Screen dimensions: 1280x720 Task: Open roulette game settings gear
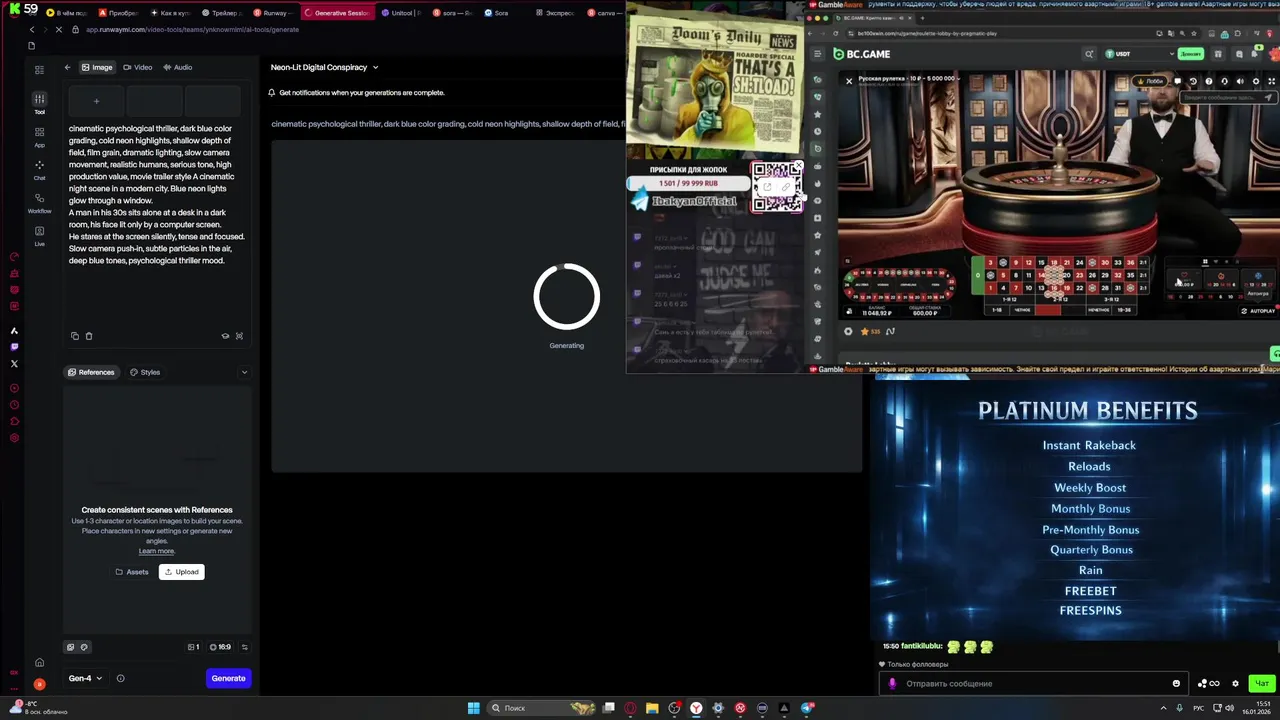click(1256, 81)
